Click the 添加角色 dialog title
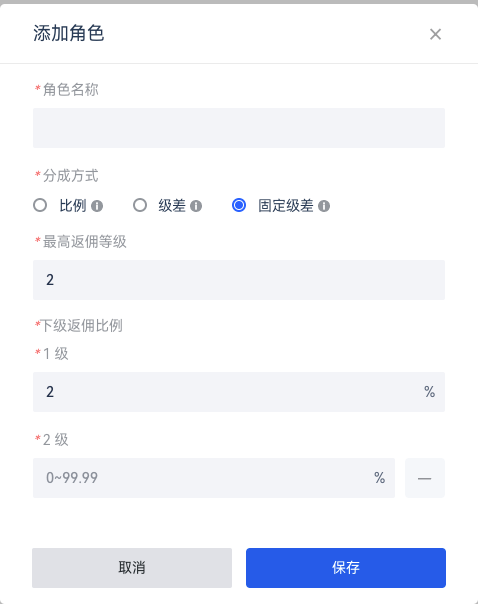478x604 pixels. pos(69,33)
